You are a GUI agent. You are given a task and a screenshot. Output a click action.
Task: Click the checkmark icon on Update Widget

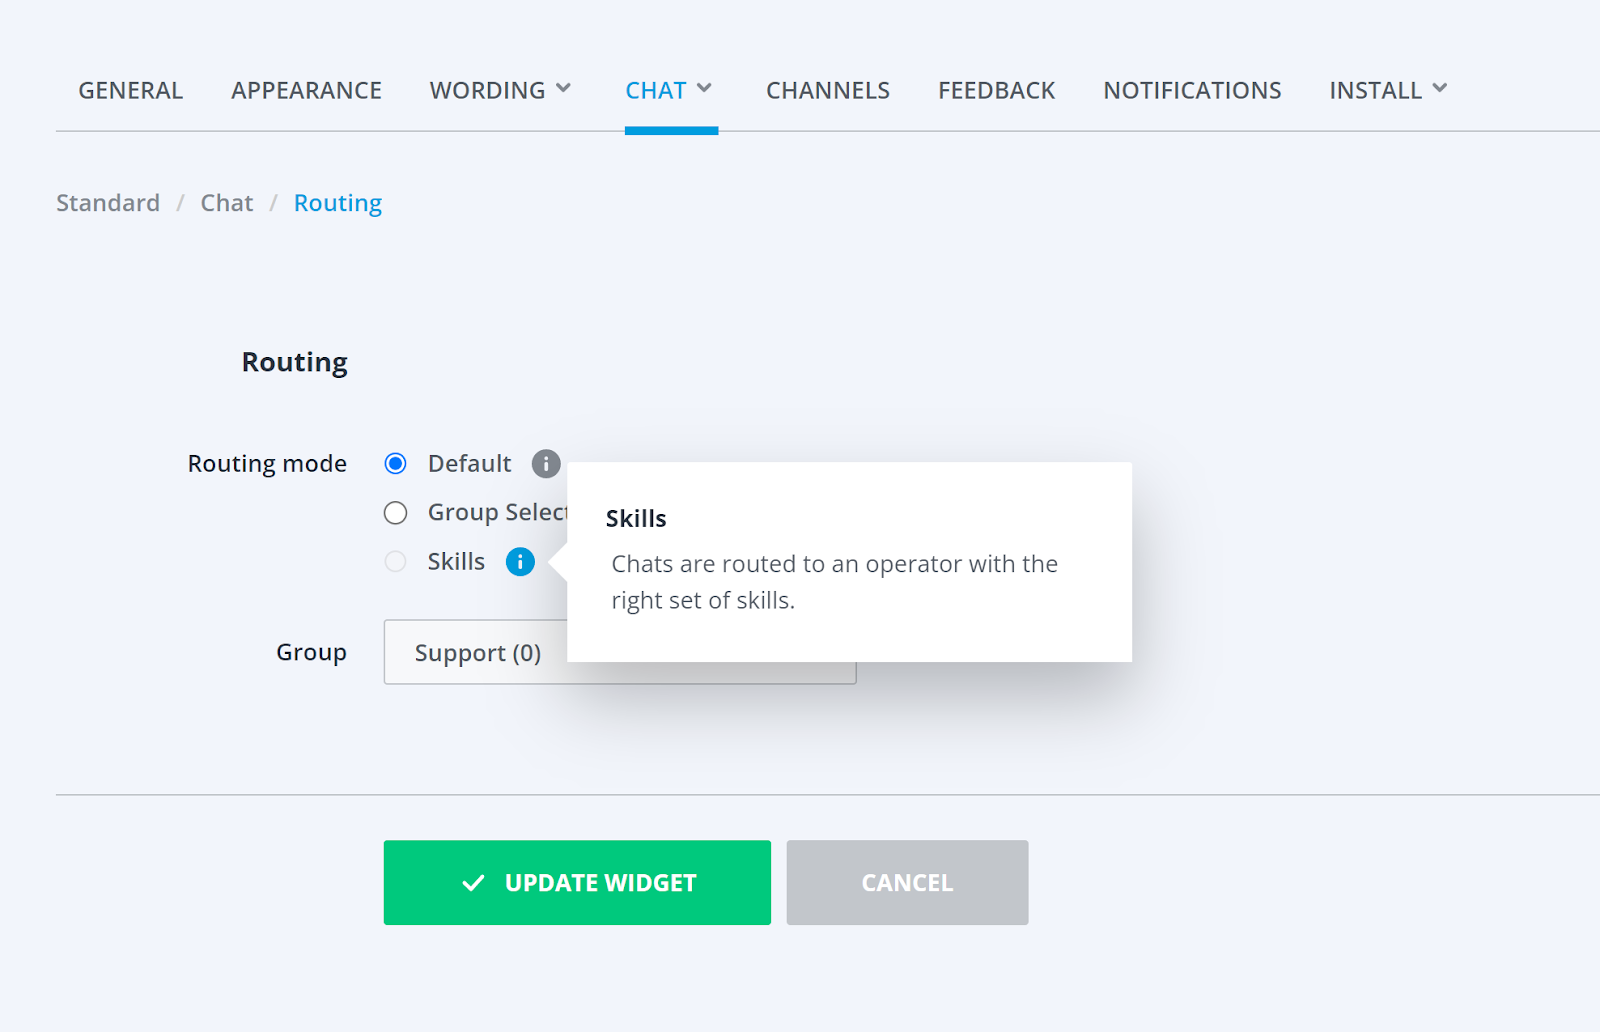click(473, 883)
